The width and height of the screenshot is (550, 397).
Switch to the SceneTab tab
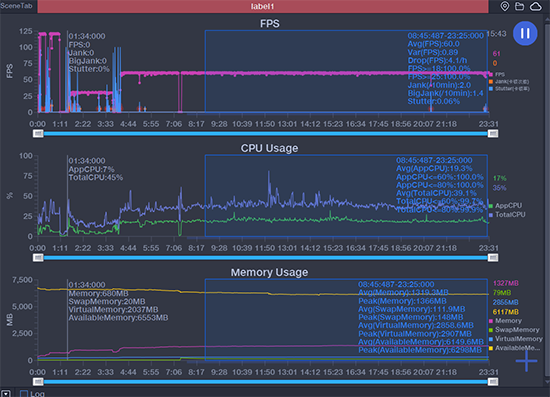point(16,6)
